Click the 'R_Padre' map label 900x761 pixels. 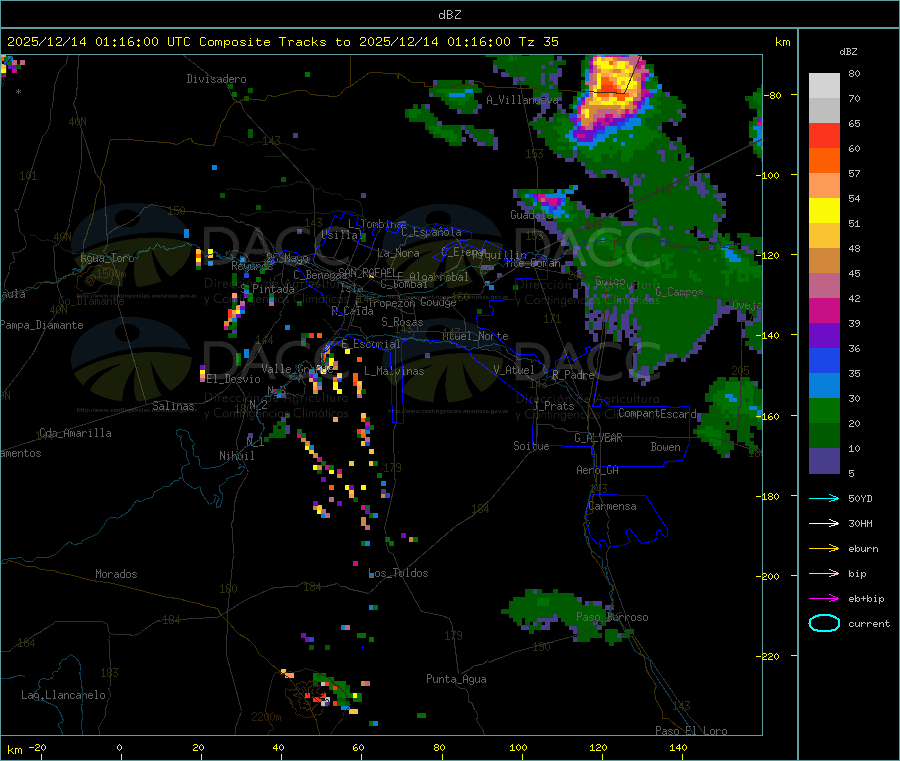(x=573, y=375)
